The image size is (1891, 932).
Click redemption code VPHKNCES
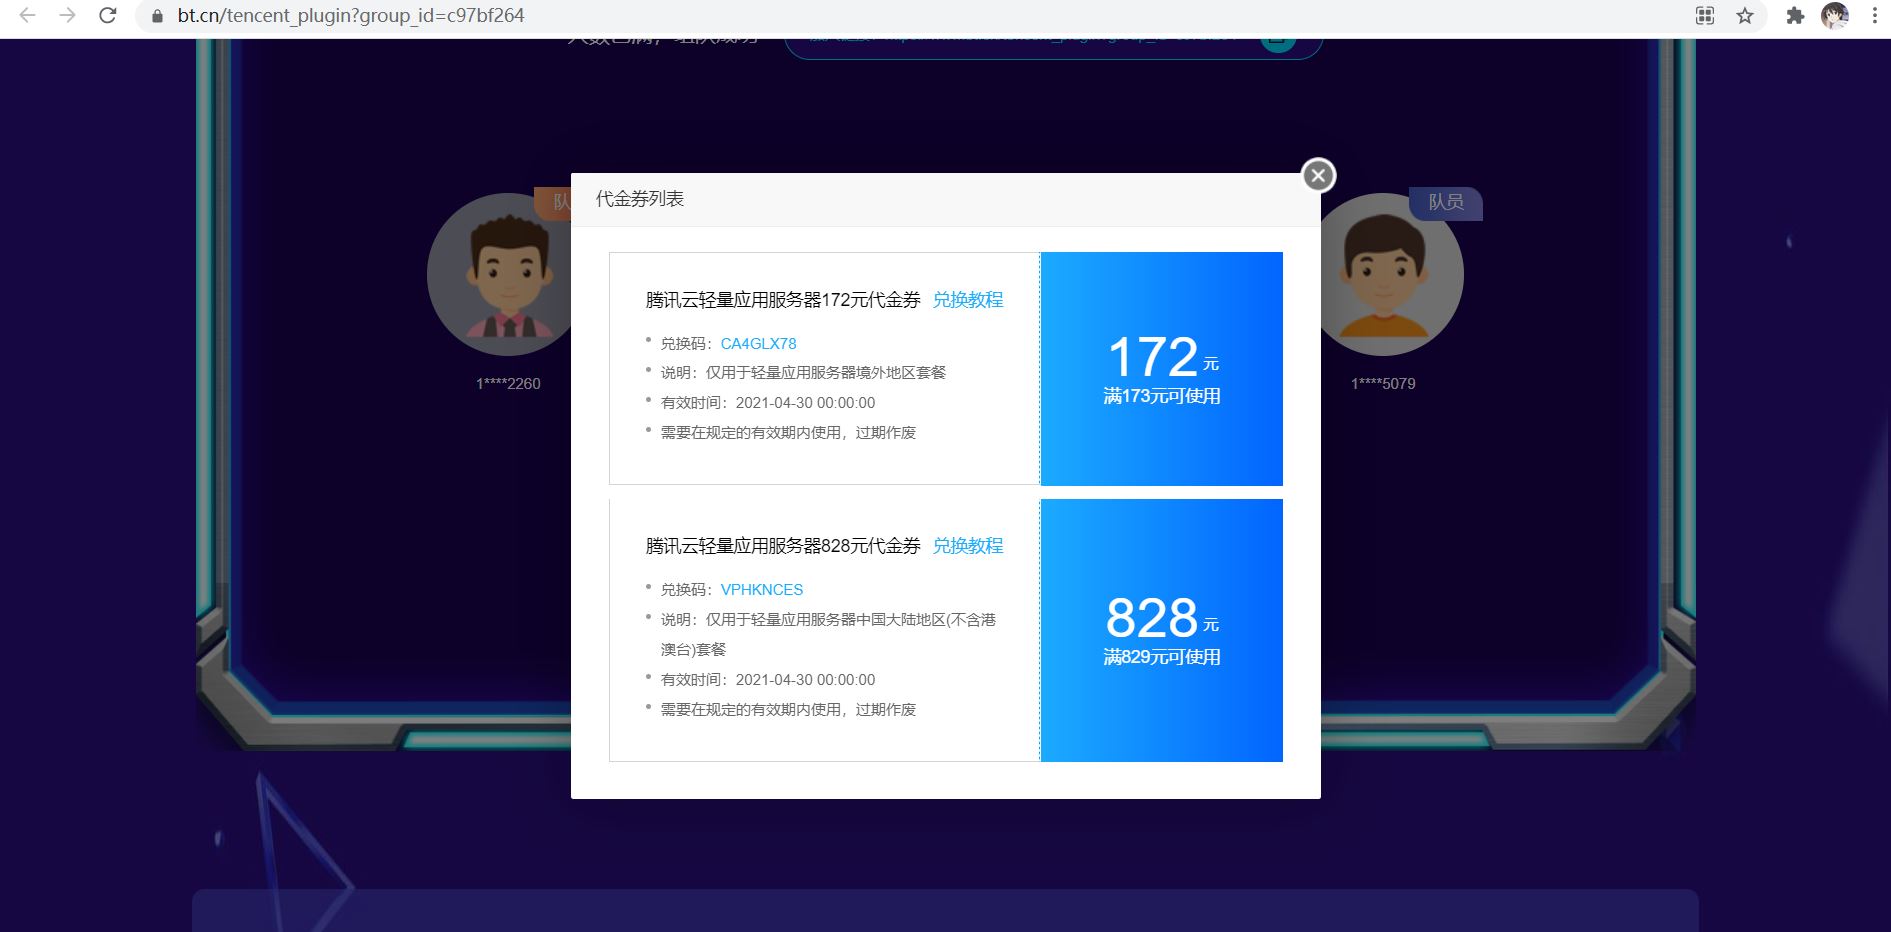coord(761,590)
